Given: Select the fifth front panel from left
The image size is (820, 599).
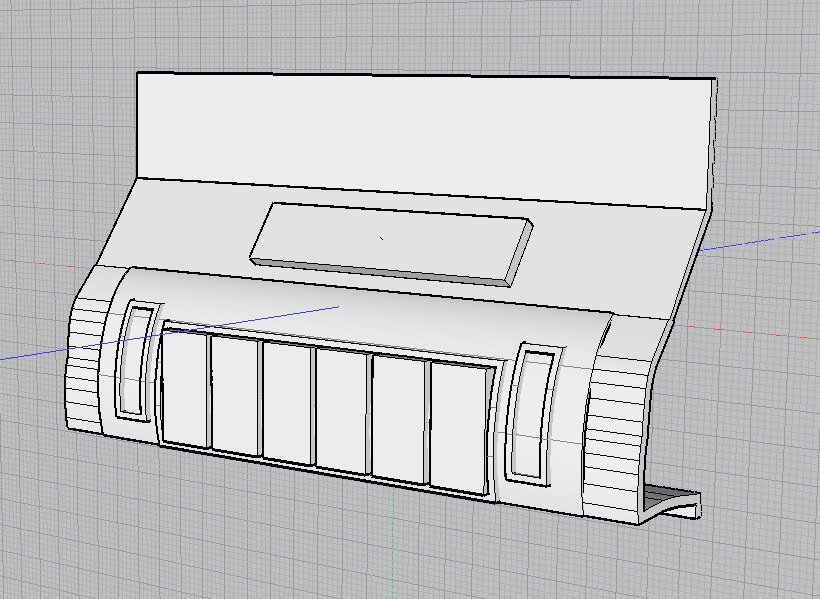Looking at the screenshot, I should 399,417.
